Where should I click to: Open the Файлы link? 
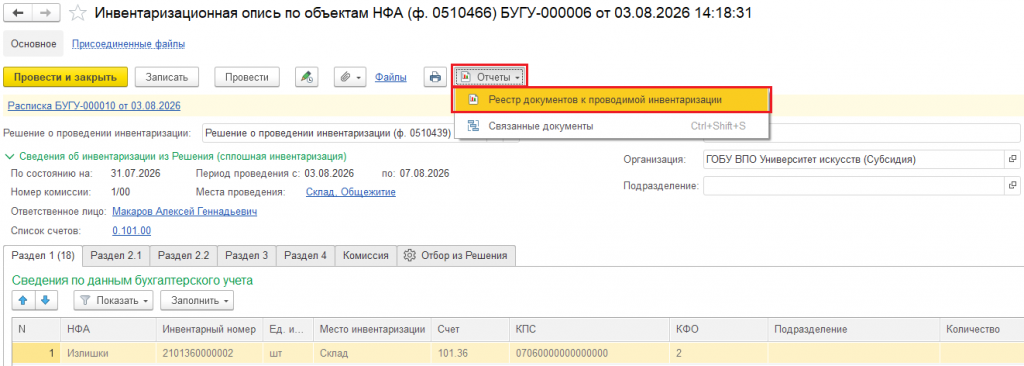(x=391, y=77)
